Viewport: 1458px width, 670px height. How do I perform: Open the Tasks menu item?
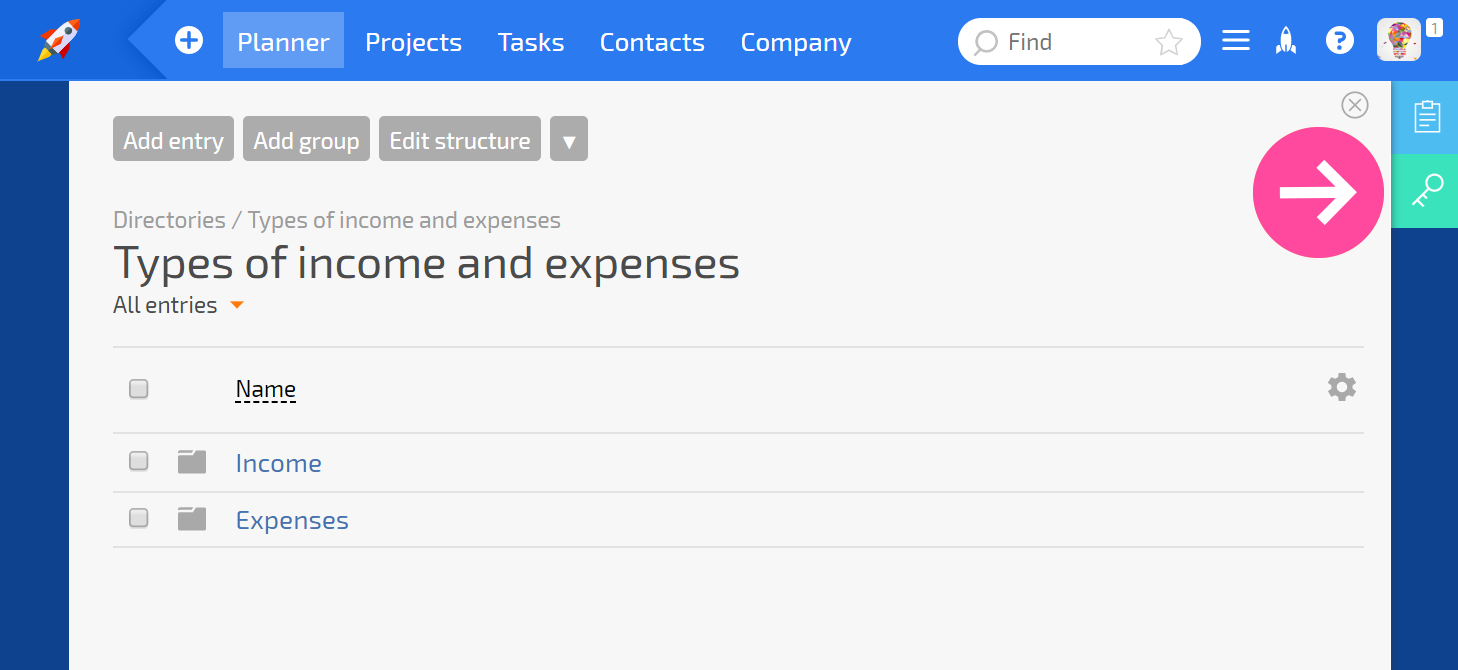(531, 42)
